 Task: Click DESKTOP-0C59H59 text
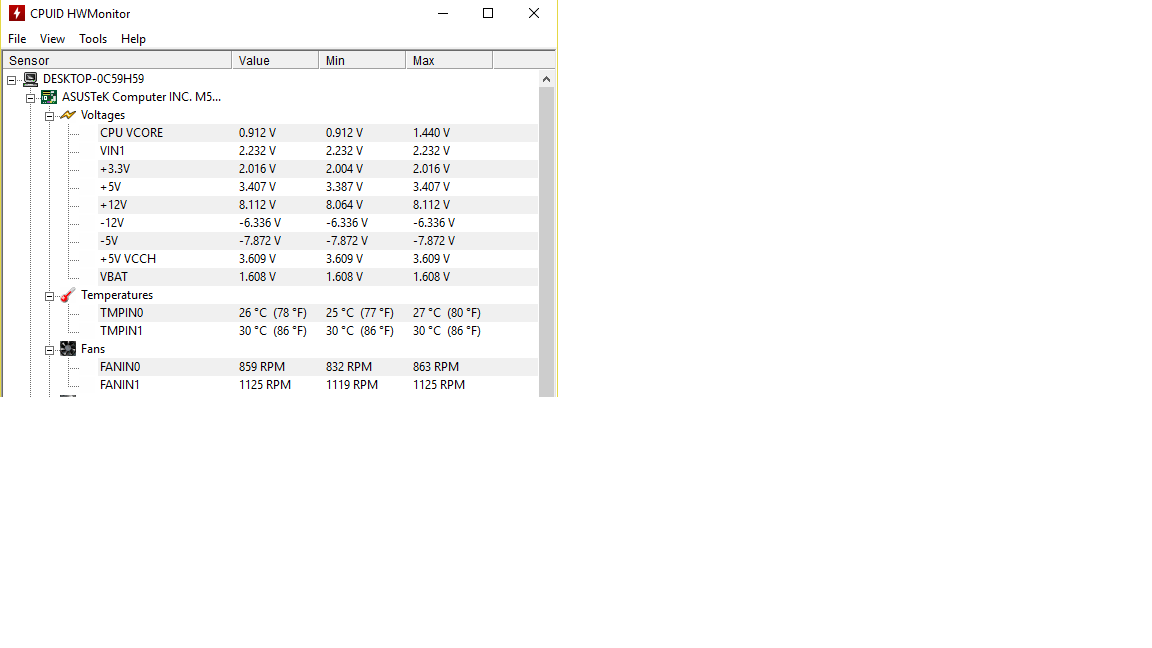pos(93,79)
